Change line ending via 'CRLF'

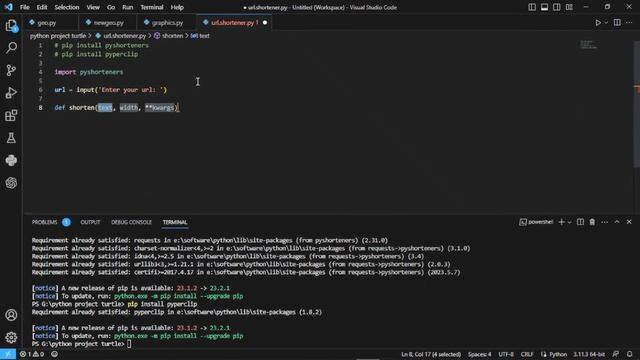527,354
